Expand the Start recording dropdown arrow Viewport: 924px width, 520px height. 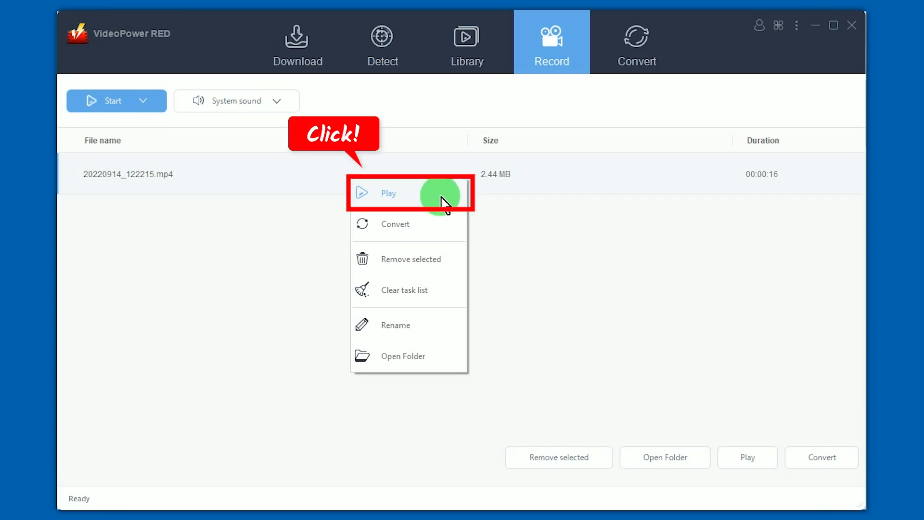[x=144, y=101]
